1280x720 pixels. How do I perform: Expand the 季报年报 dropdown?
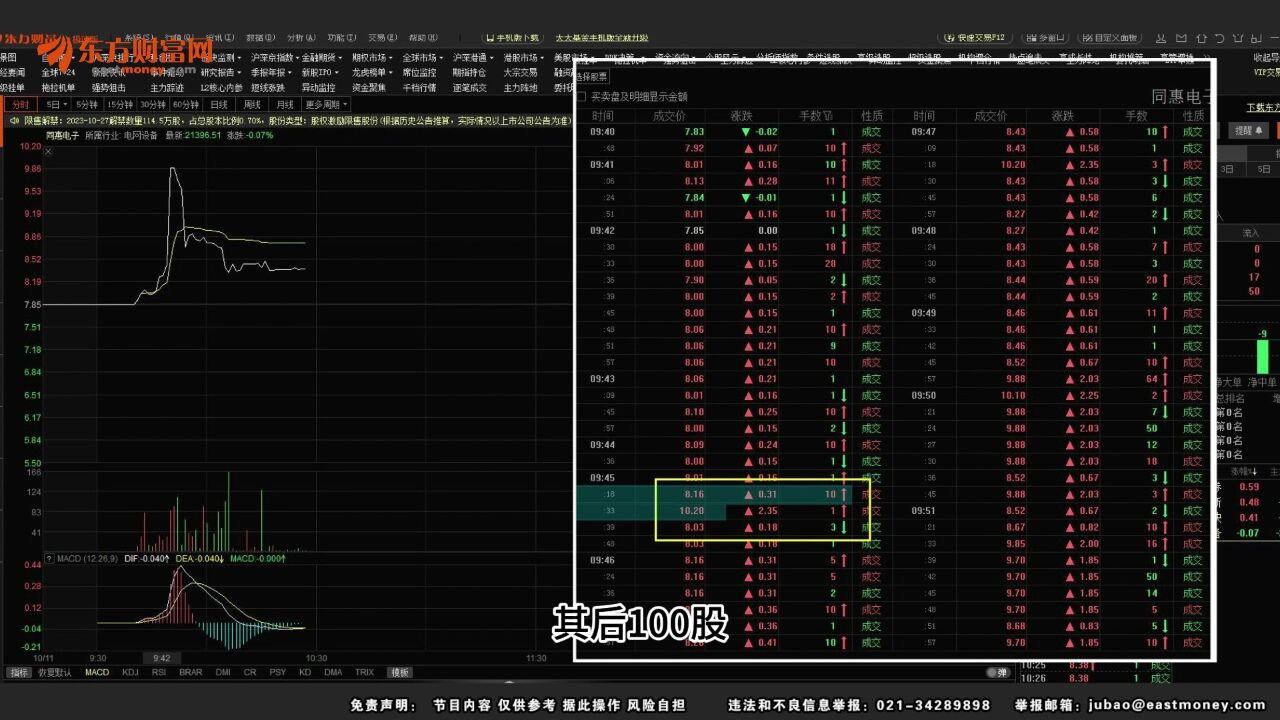click(273, 72)
